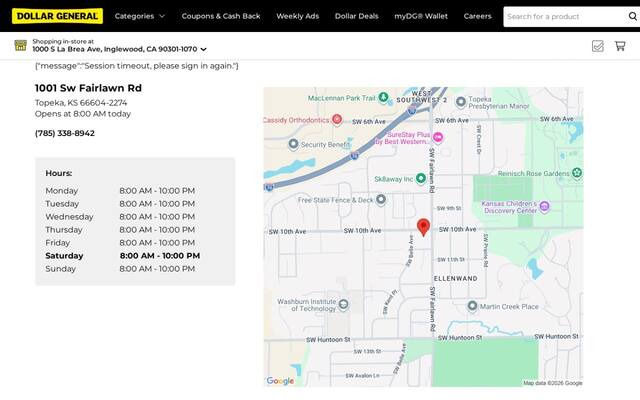Go to Coupons & Cash Back

click(221, 16)
